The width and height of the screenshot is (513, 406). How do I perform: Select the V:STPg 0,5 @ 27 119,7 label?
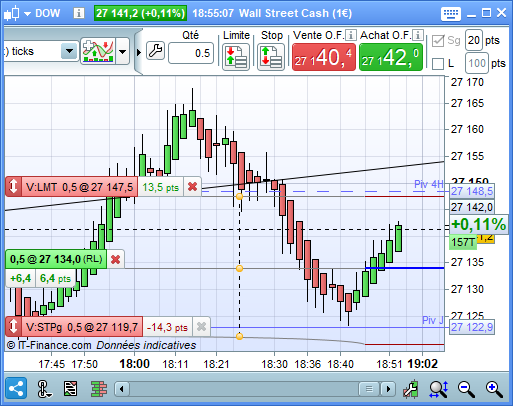pos(82,327)
